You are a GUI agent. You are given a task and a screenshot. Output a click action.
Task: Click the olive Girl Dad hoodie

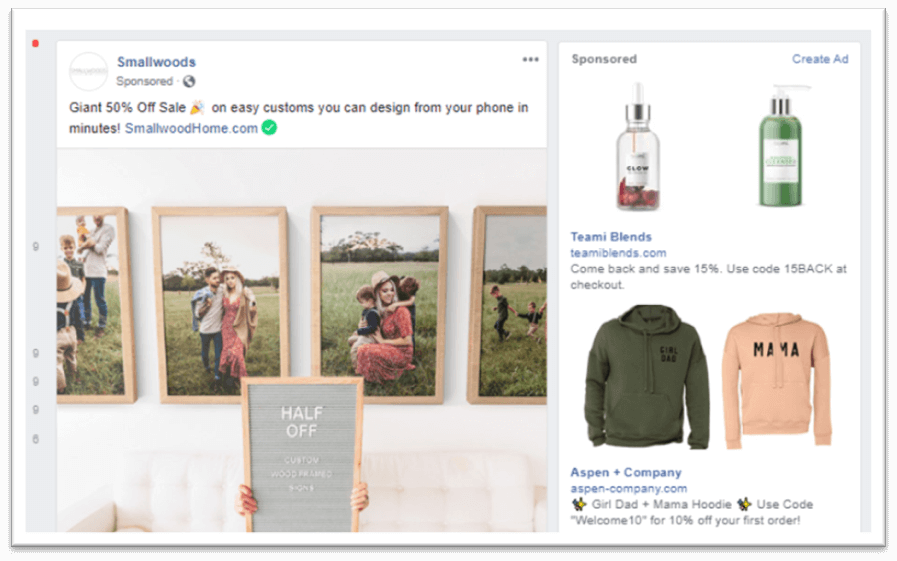[x=646, y=377]
